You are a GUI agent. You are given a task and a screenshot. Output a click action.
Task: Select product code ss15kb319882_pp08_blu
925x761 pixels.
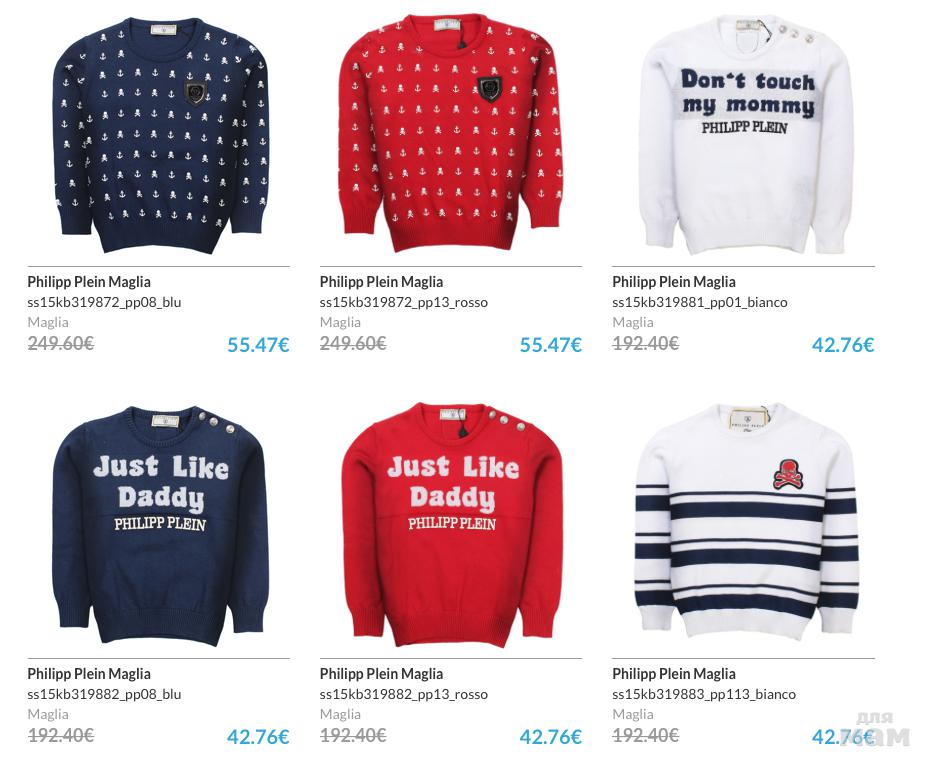104,694
